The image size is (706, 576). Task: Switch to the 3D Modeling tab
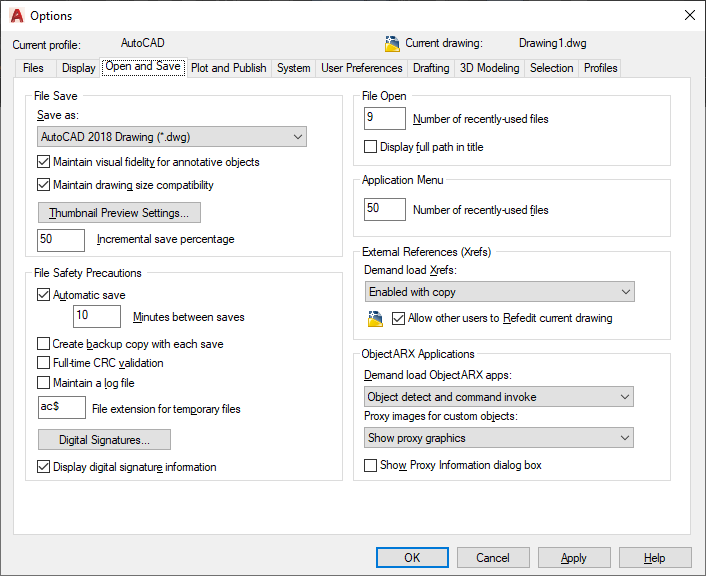pos(489,68)
